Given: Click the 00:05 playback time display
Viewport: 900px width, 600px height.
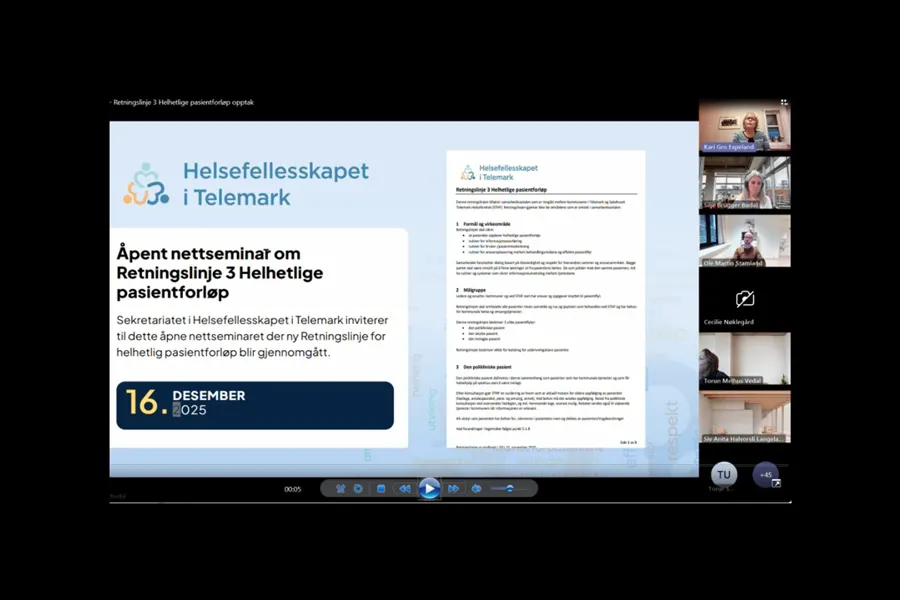Looking at the screenshot, I should 293,489.
